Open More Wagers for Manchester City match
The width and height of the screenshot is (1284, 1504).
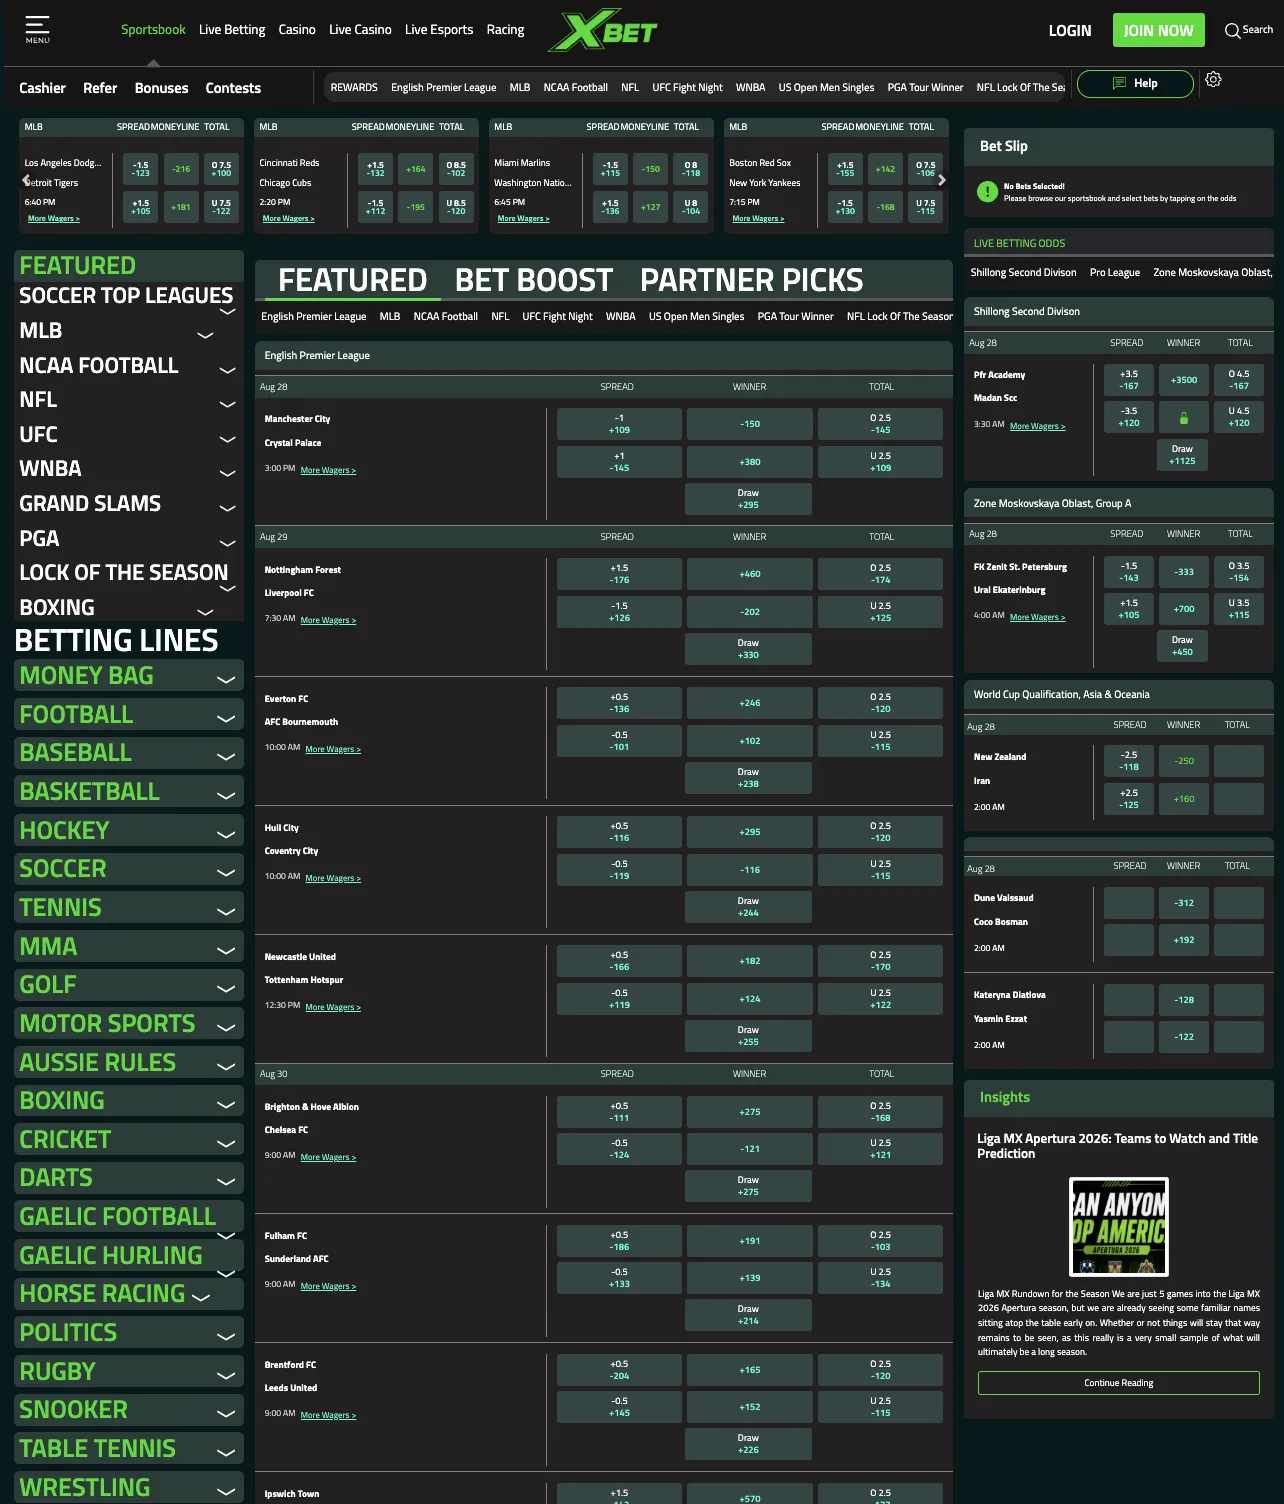(328, 470)
